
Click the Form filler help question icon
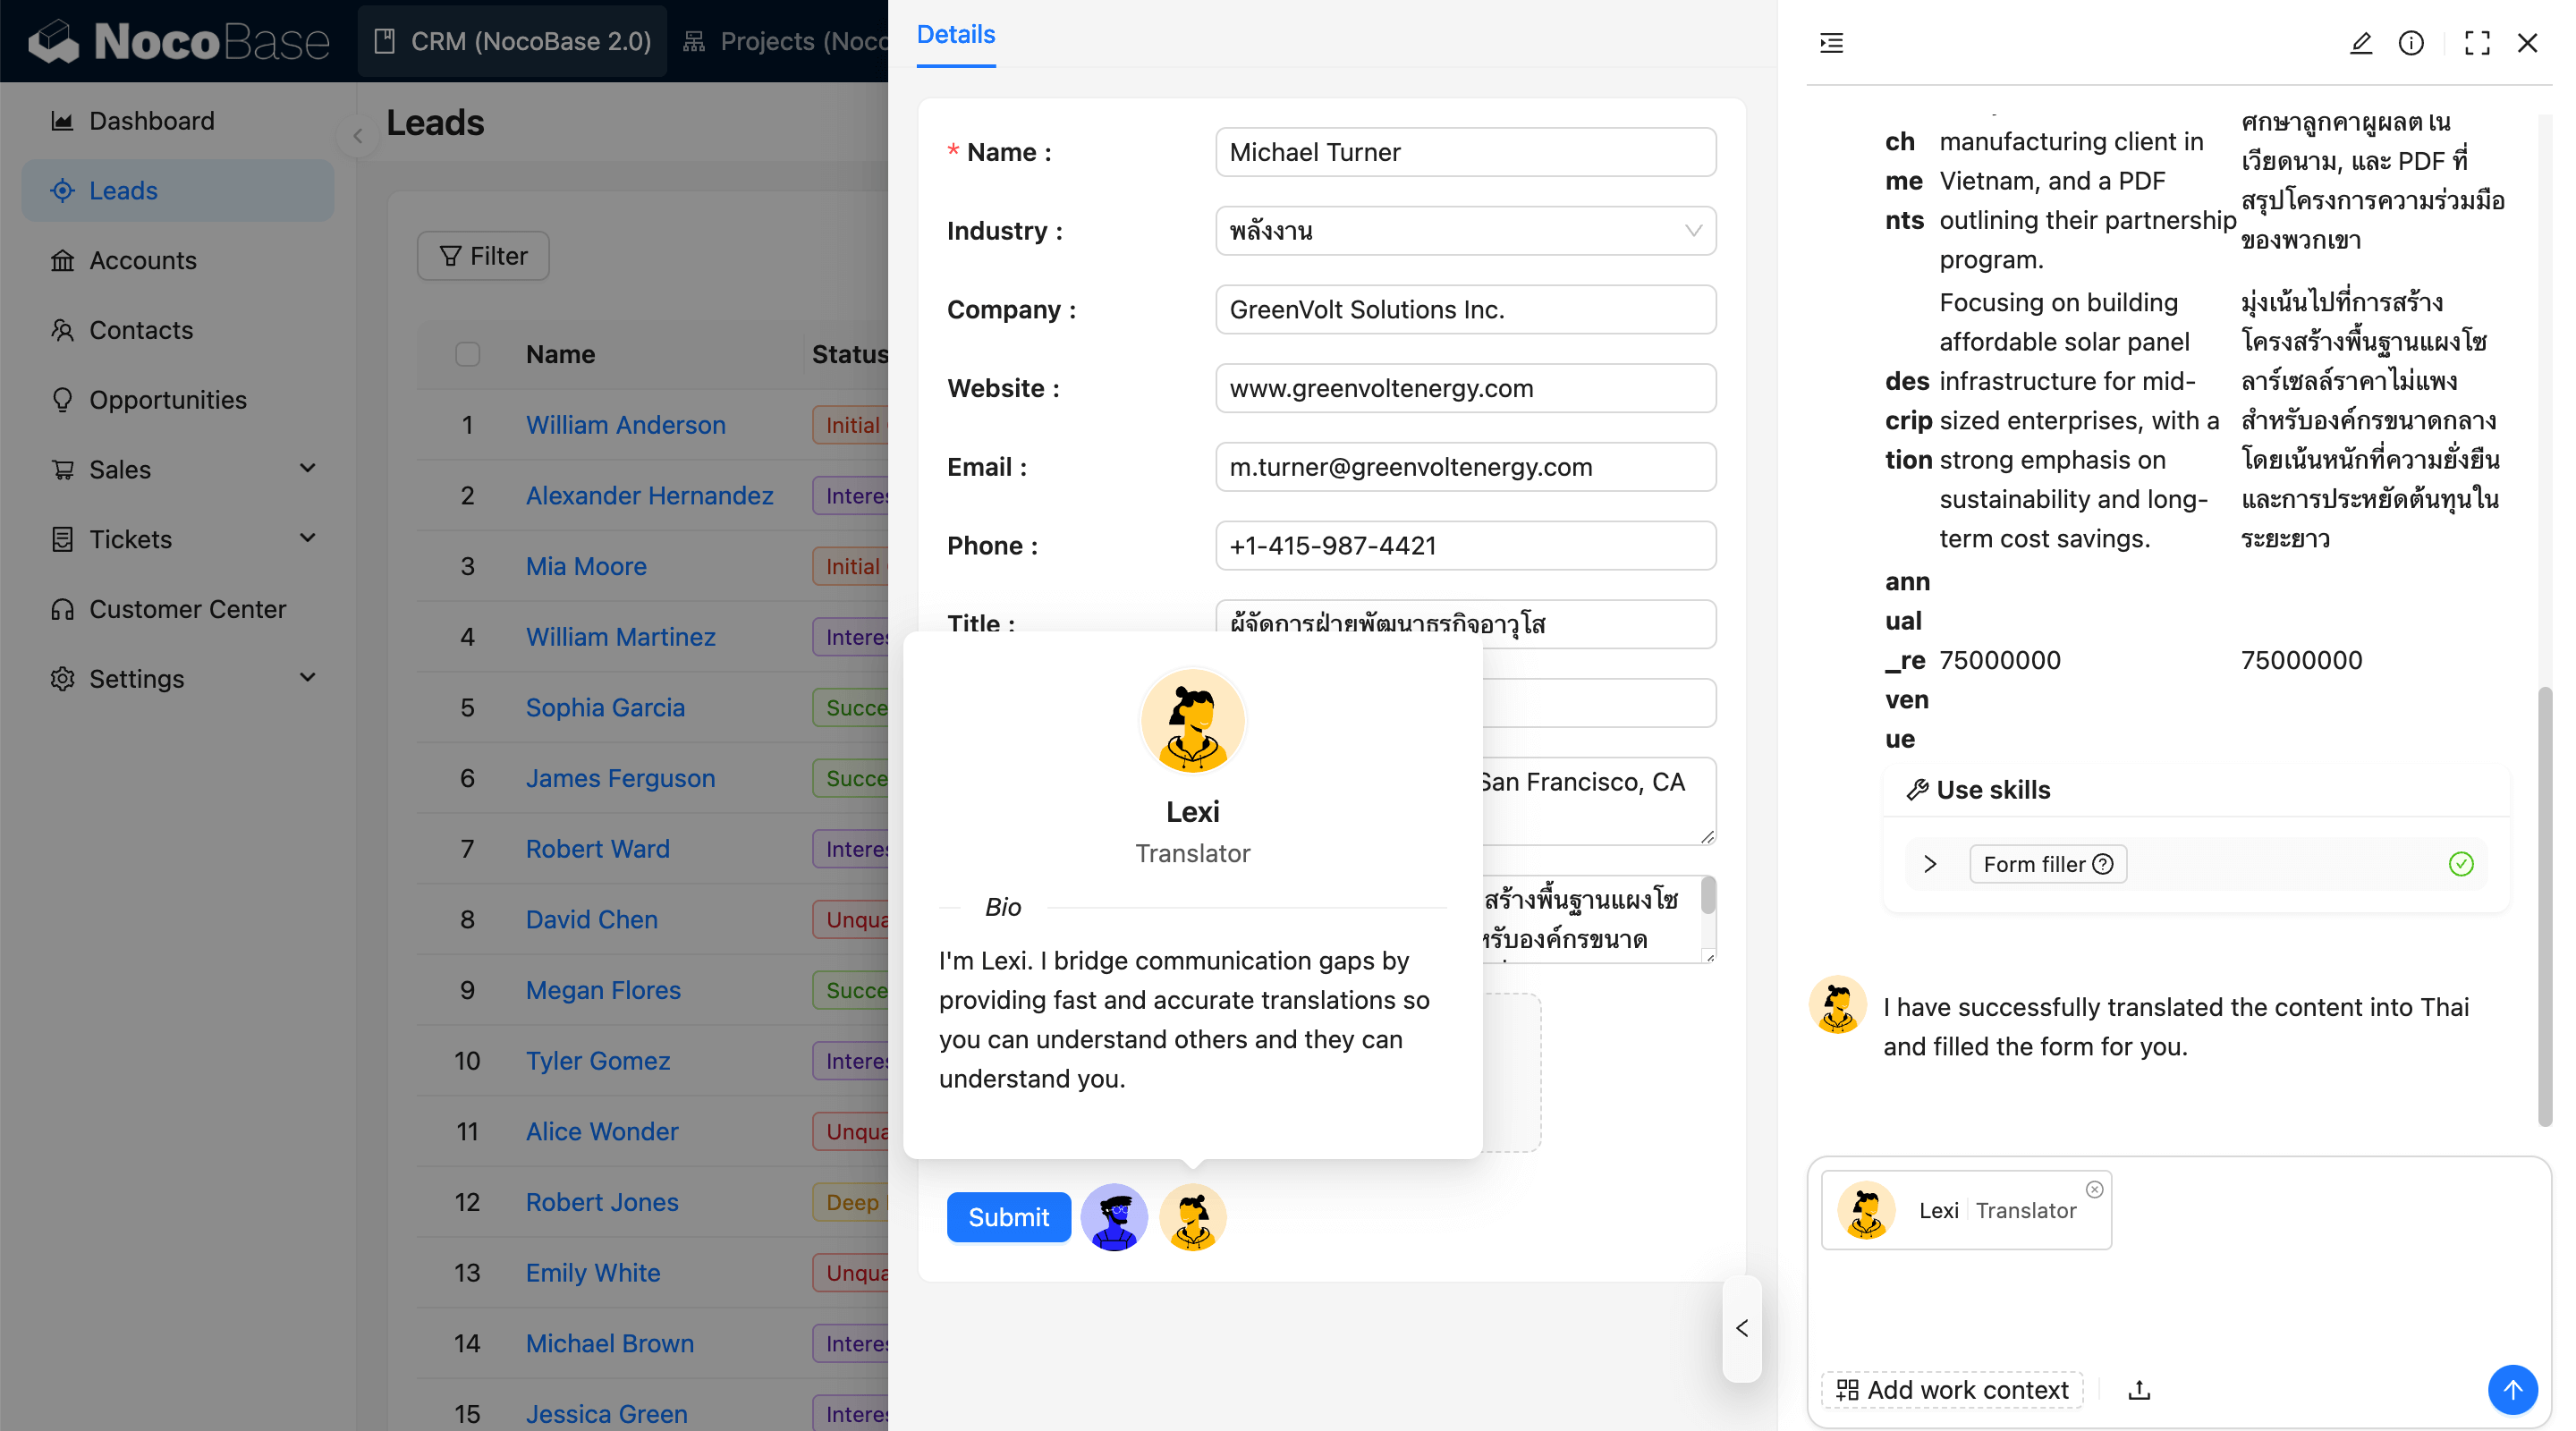click(x=2103, y=864)
